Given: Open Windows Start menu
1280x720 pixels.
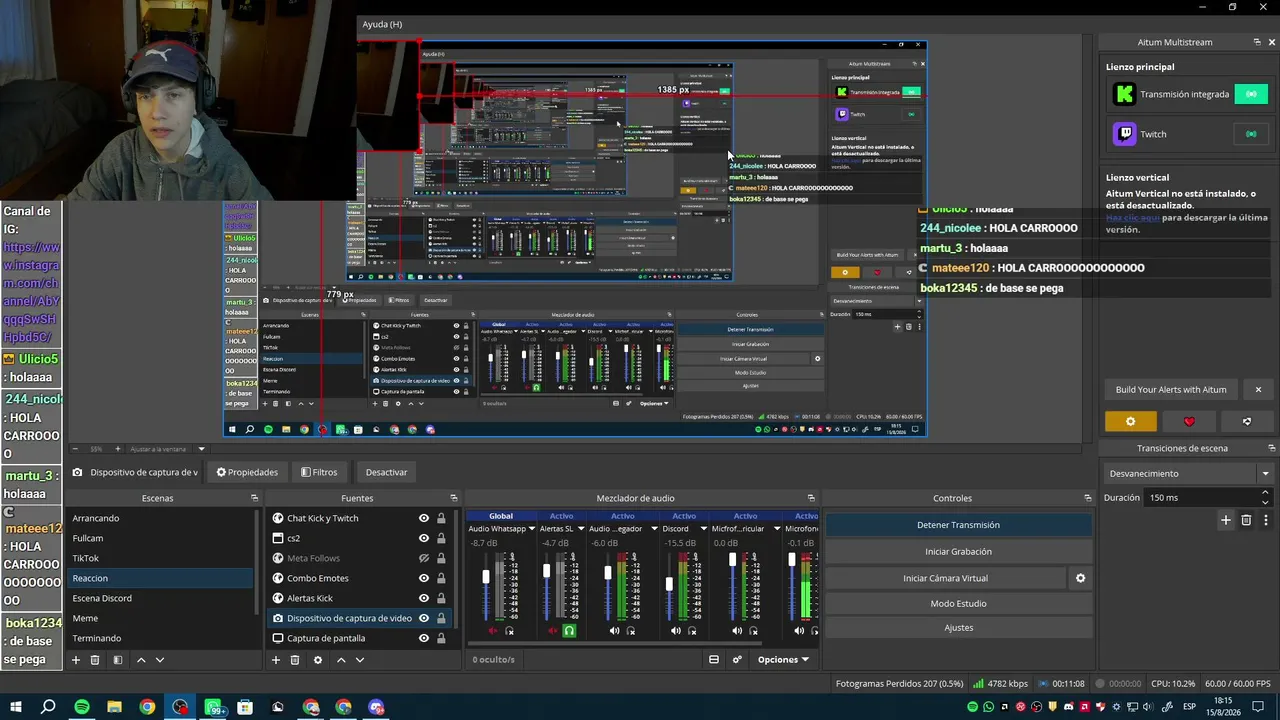Looking at the screenshot, I should 15,707.
